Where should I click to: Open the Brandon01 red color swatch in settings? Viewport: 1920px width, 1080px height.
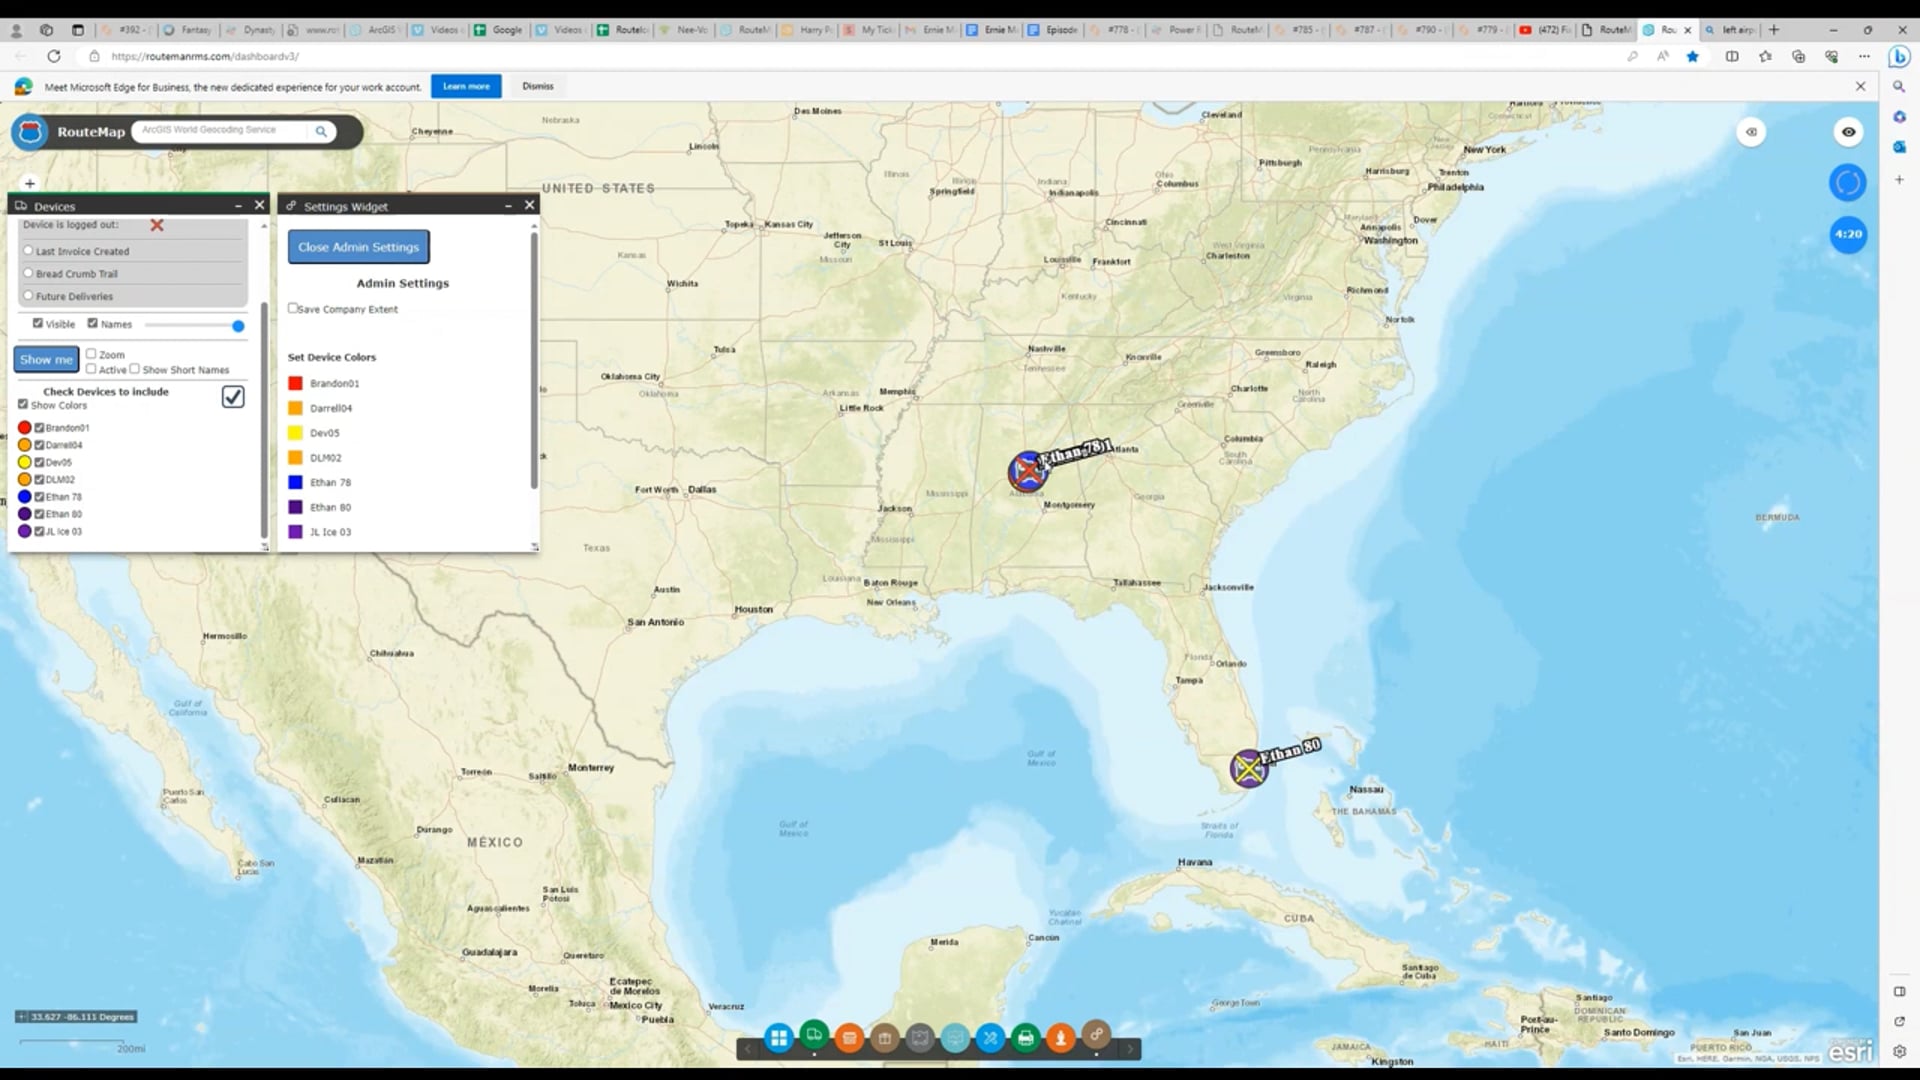coord(295,383)
